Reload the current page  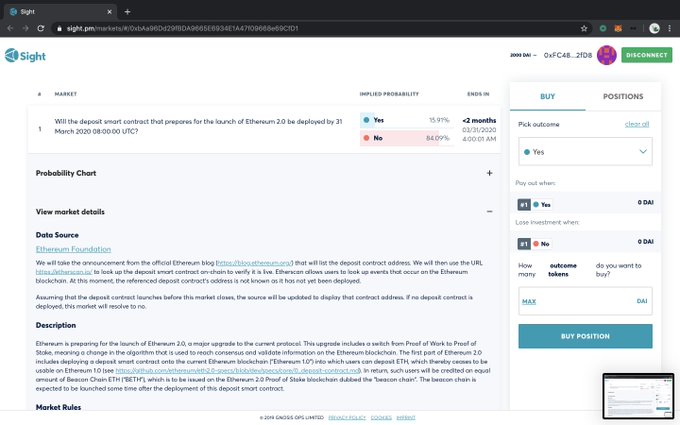point(41,28)
